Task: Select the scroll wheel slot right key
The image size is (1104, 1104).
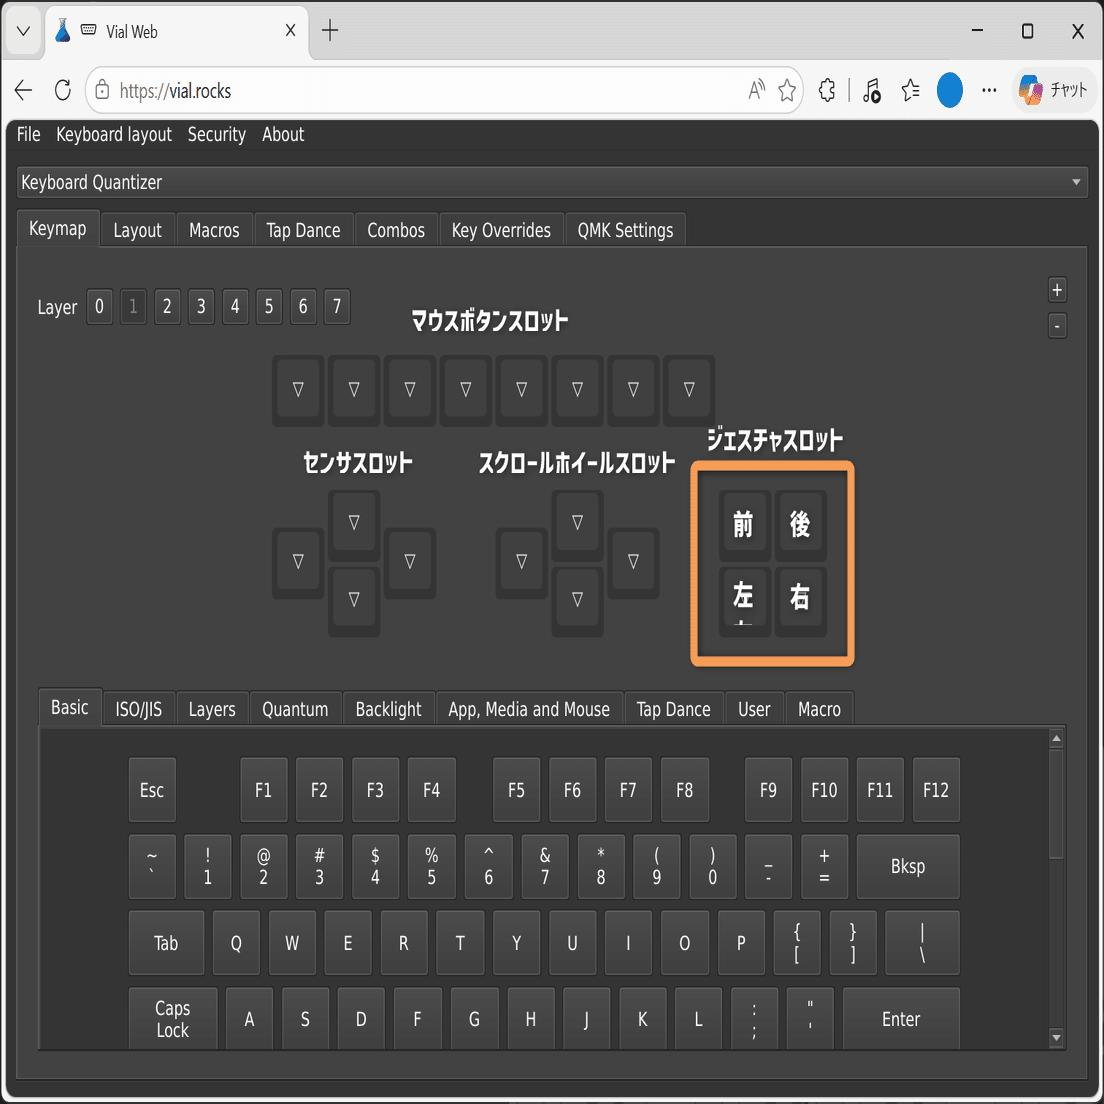Action: [633, 561]
